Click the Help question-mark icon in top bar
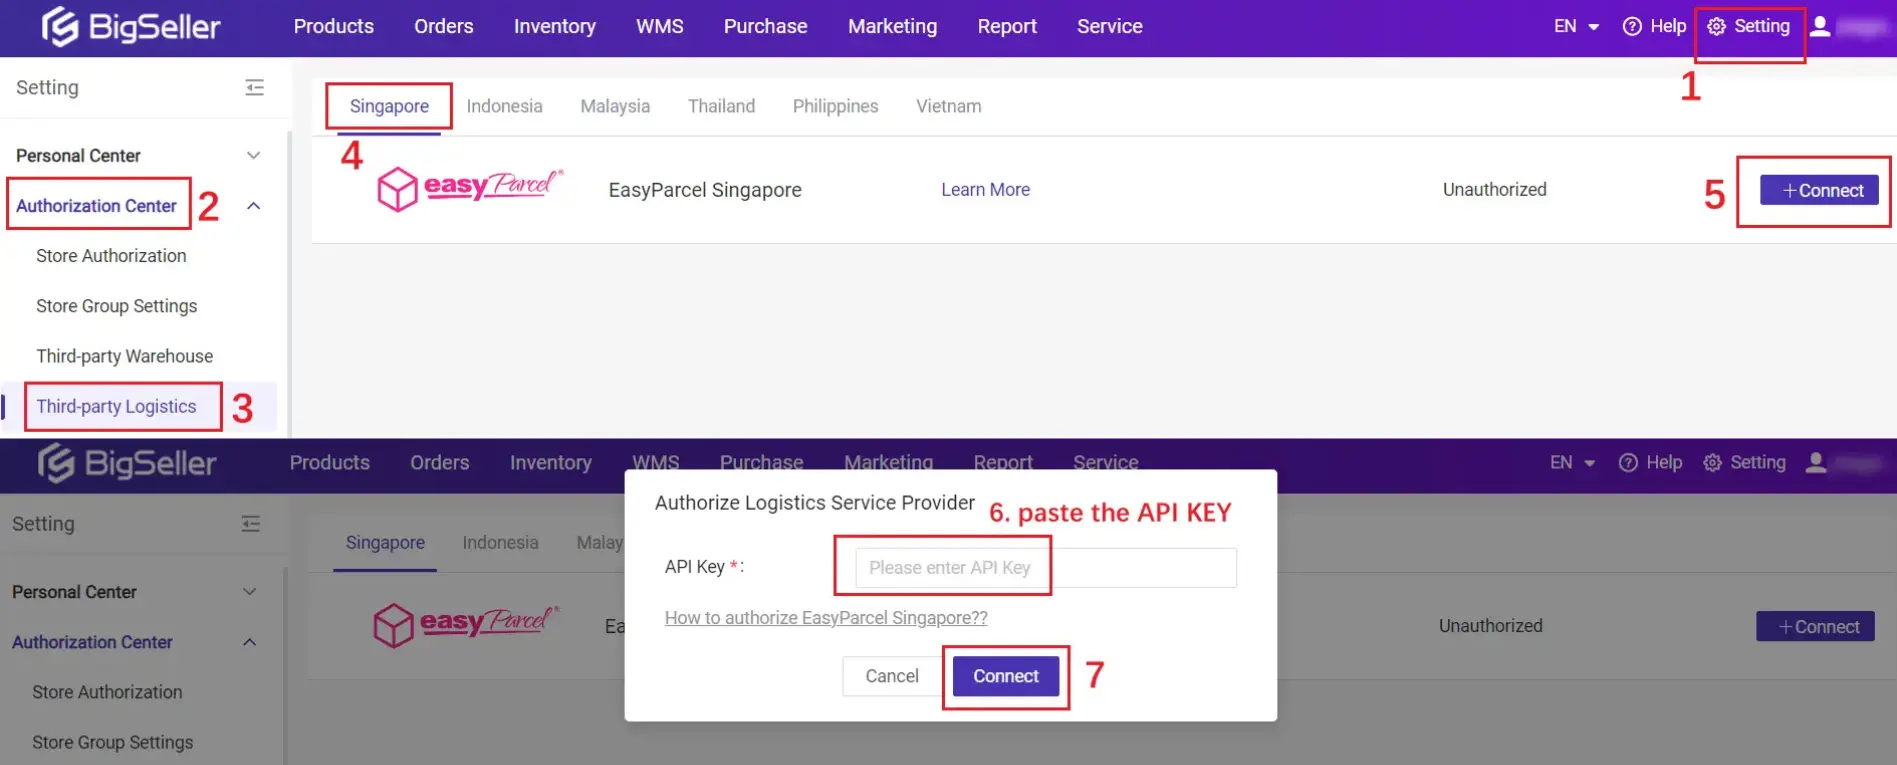 [1632, 27]
